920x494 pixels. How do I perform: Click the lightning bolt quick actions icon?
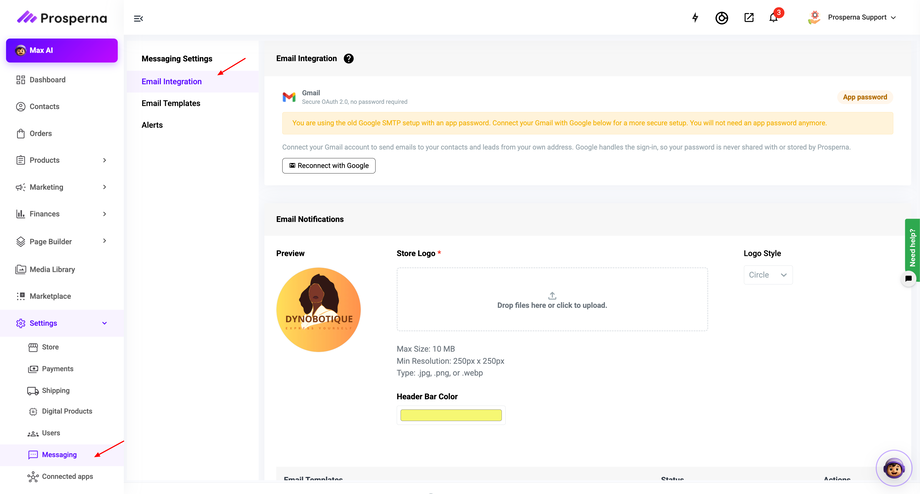[x=695, y=18]
